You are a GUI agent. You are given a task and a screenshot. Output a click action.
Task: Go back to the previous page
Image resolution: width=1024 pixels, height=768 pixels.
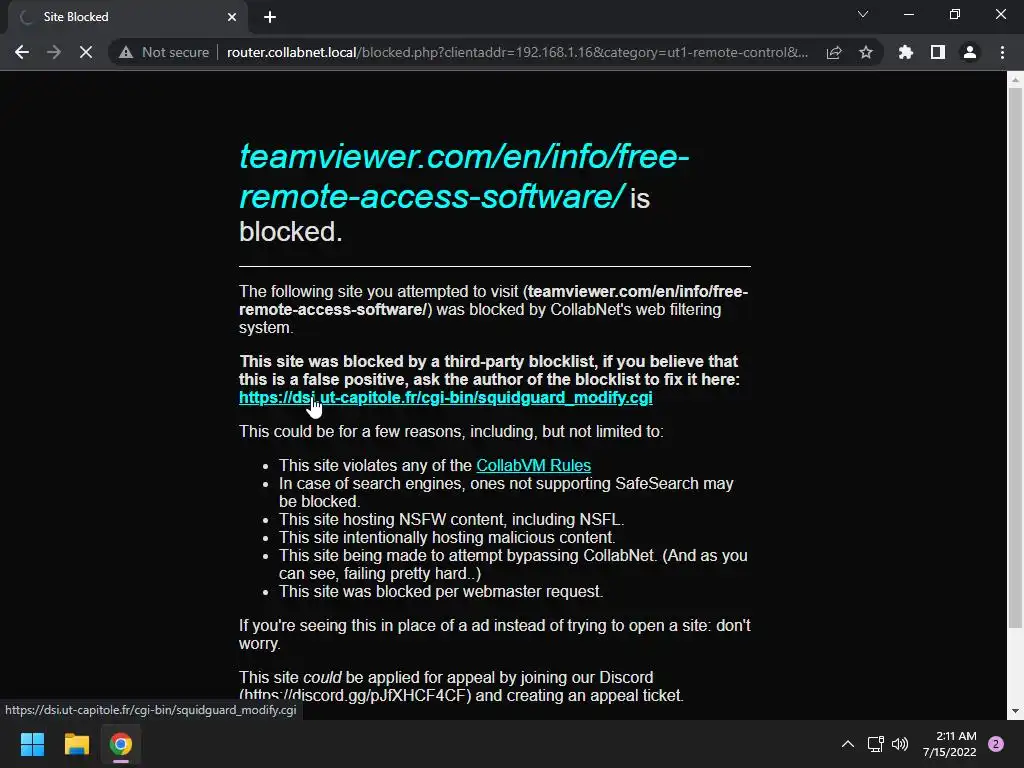tap(22, 52)
